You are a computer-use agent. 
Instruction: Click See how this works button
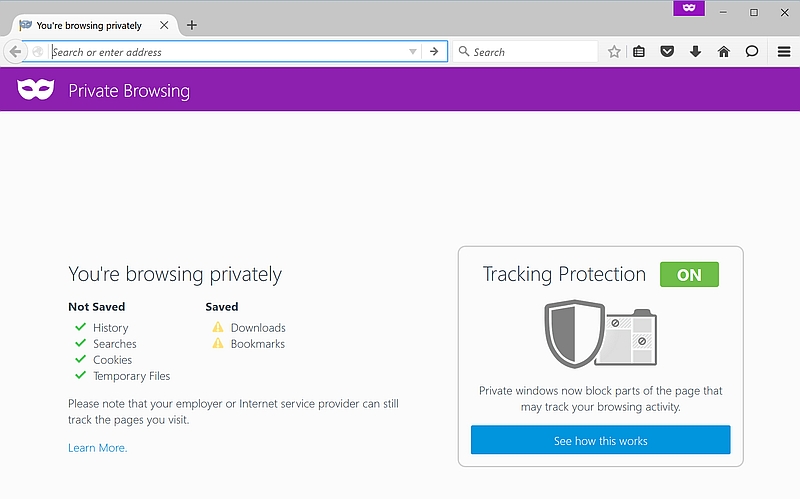point(601,440)
